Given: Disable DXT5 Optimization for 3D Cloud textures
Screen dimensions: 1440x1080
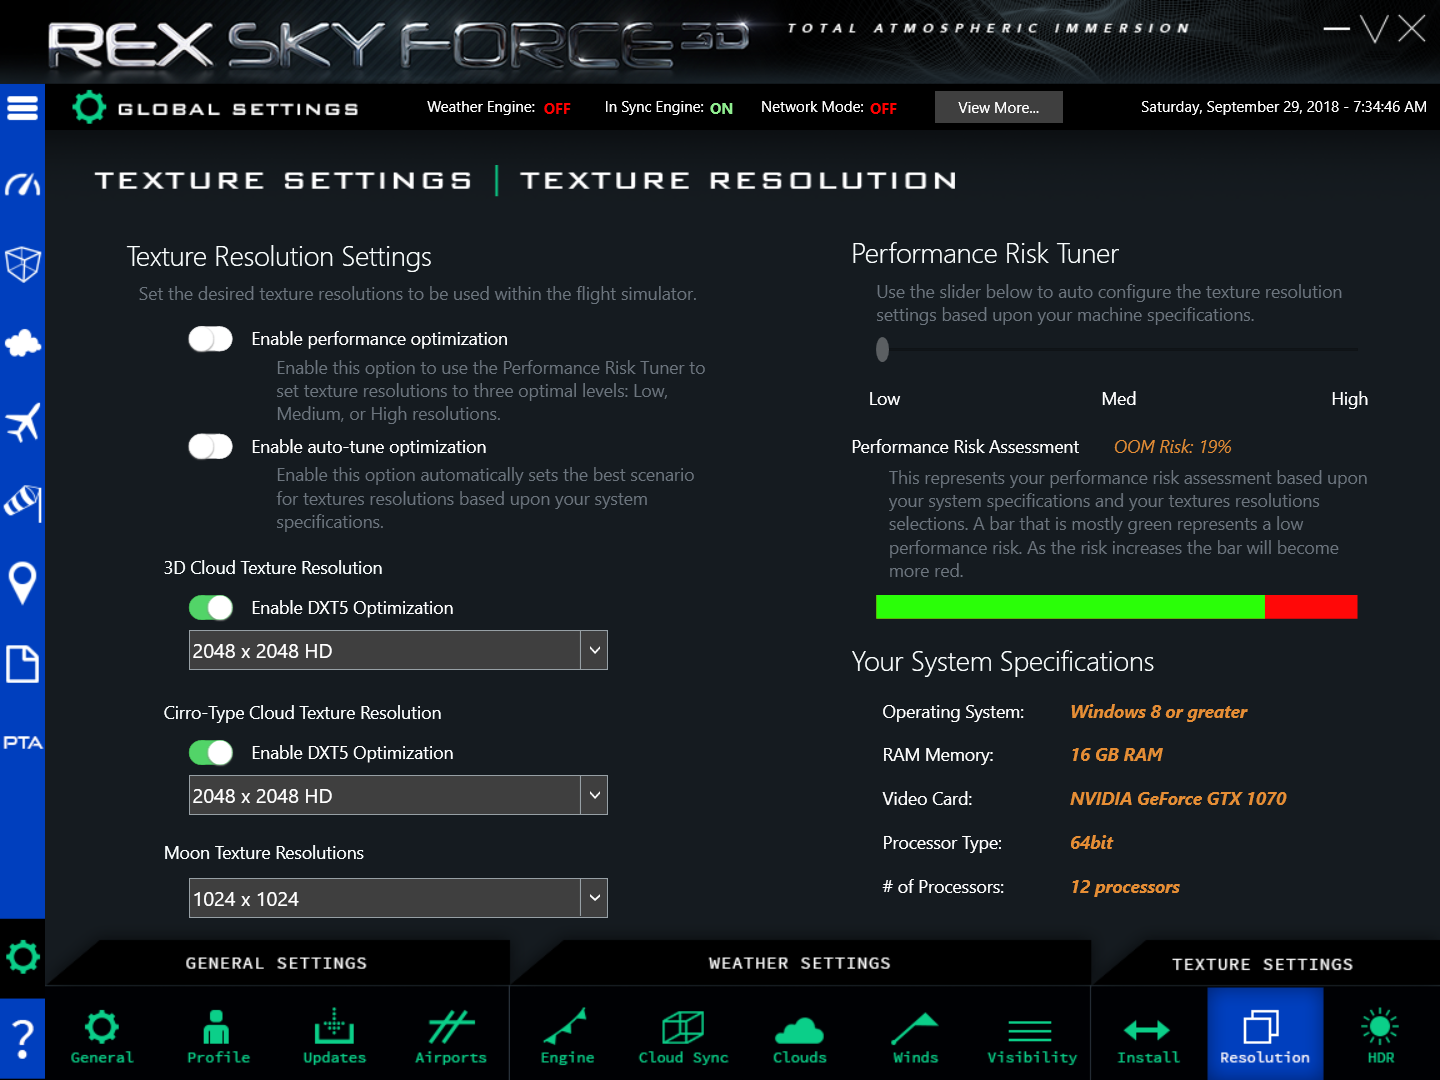Looking at the screenshot, I should 210,608.
